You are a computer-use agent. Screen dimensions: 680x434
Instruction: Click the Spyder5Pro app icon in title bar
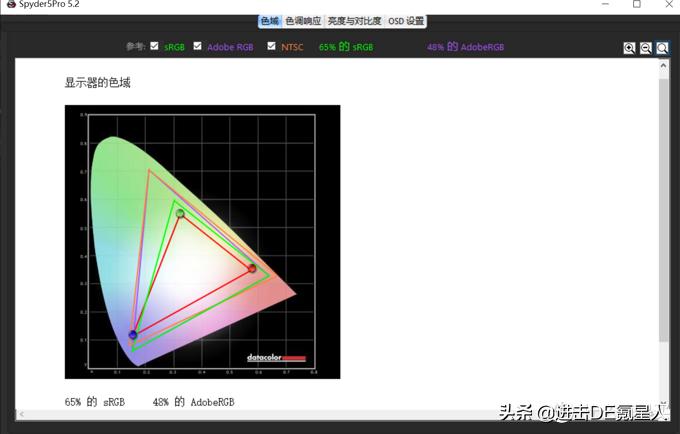coord(11,4)
